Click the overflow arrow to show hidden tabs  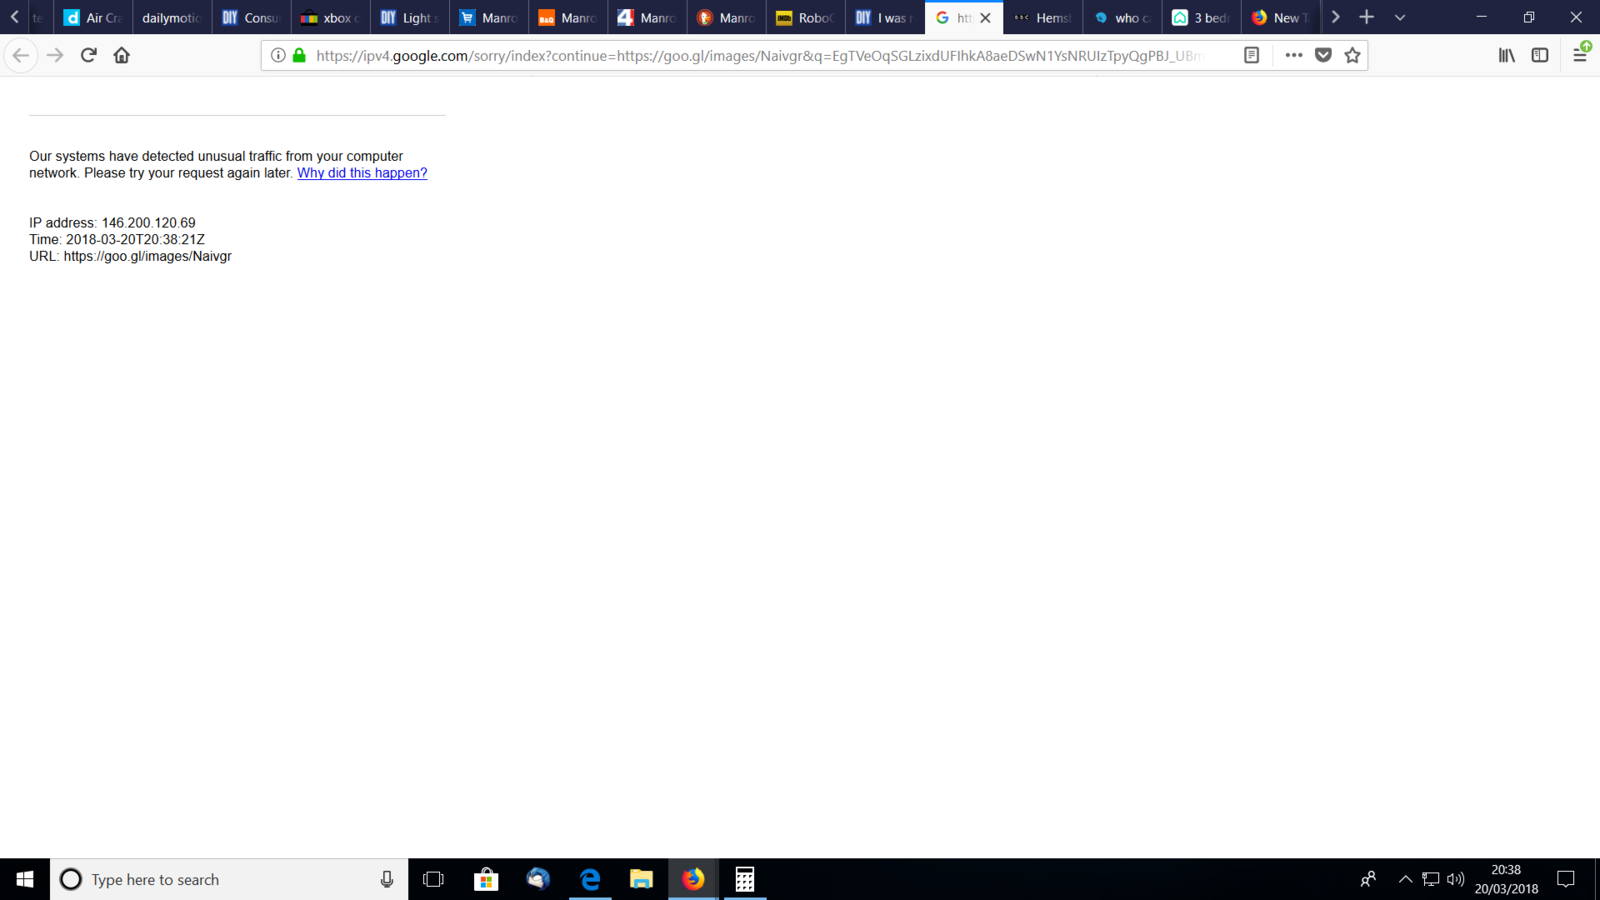pos(1336,17)
